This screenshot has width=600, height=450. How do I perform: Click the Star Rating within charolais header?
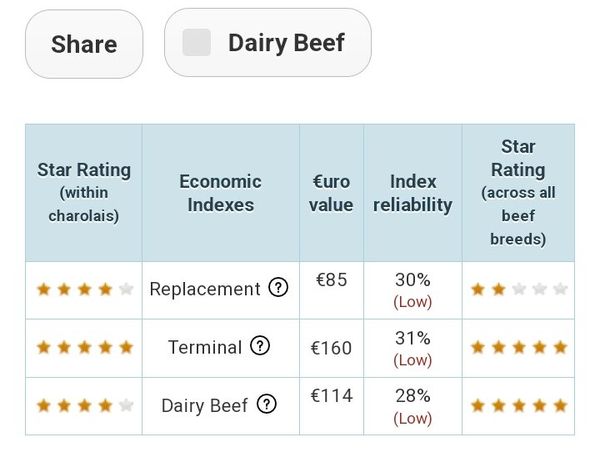click(84, 192)
